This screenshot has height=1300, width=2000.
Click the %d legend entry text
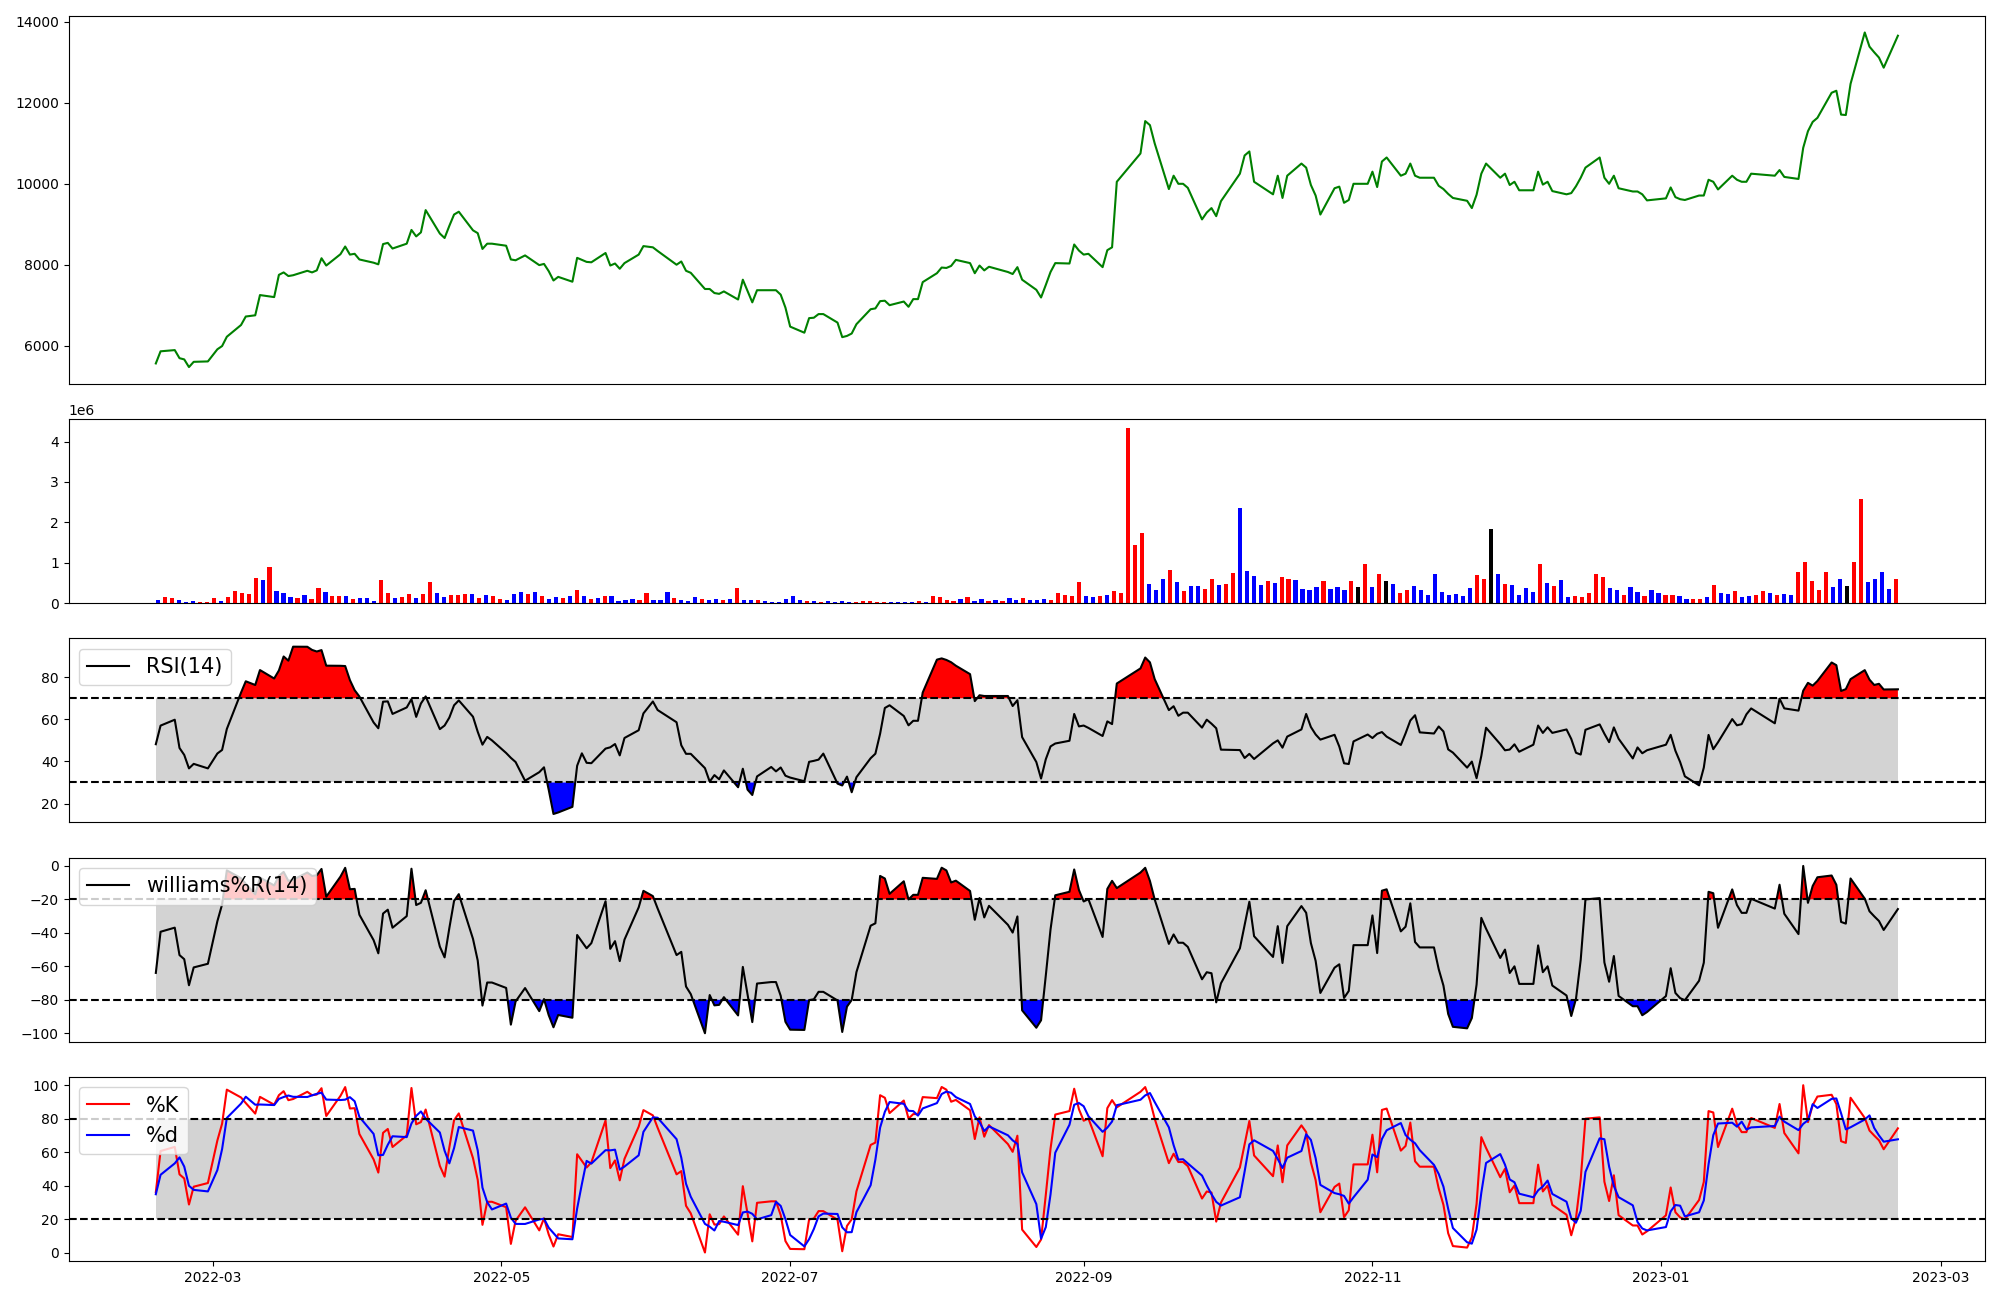point(162,1135)
